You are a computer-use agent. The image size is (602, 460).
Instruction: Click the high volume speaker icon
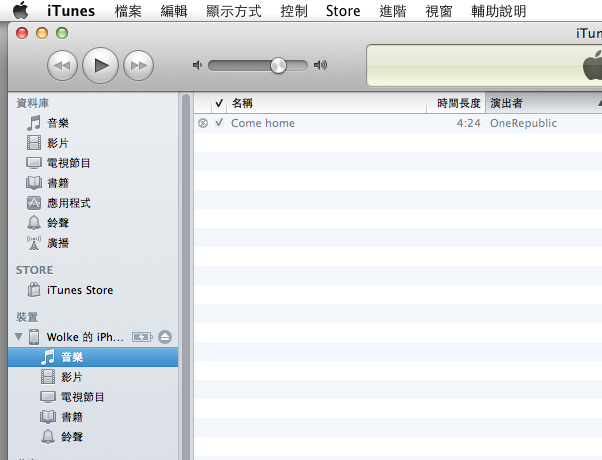(x=320, y=65)
